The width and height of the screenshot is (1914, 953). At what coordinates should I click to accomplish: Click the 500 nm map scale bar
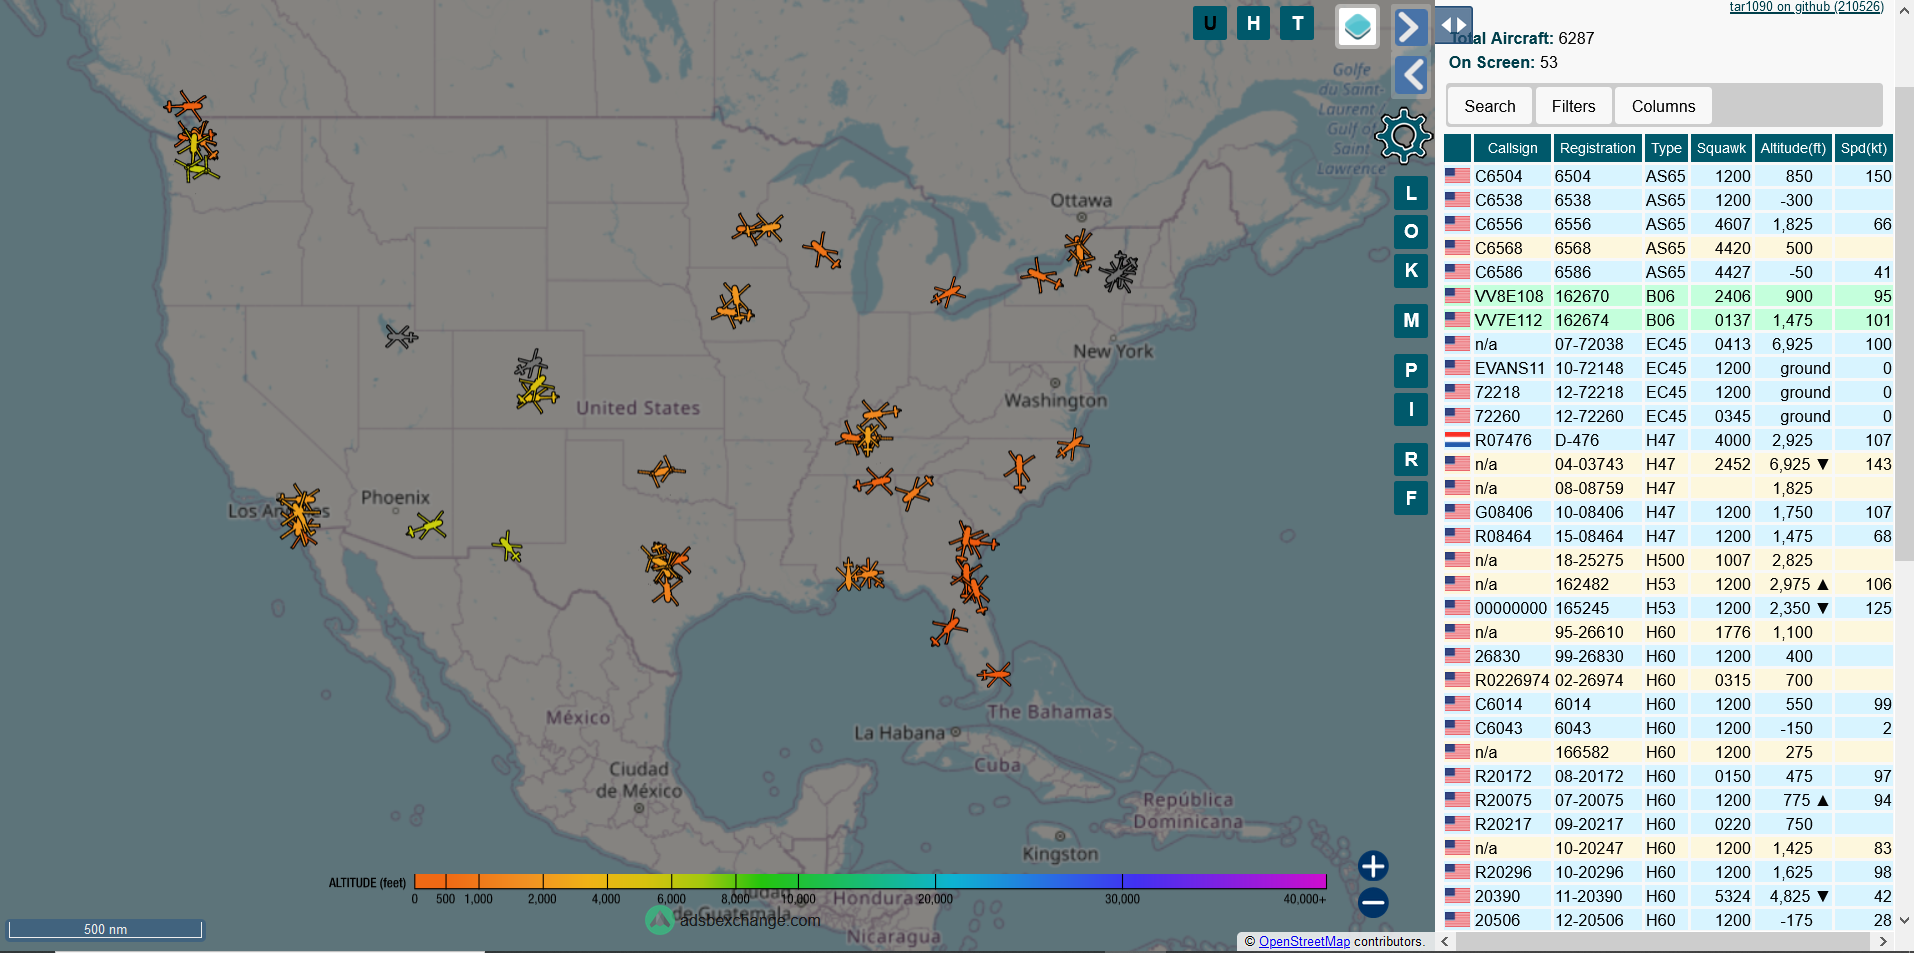click(x=105, y=929)
